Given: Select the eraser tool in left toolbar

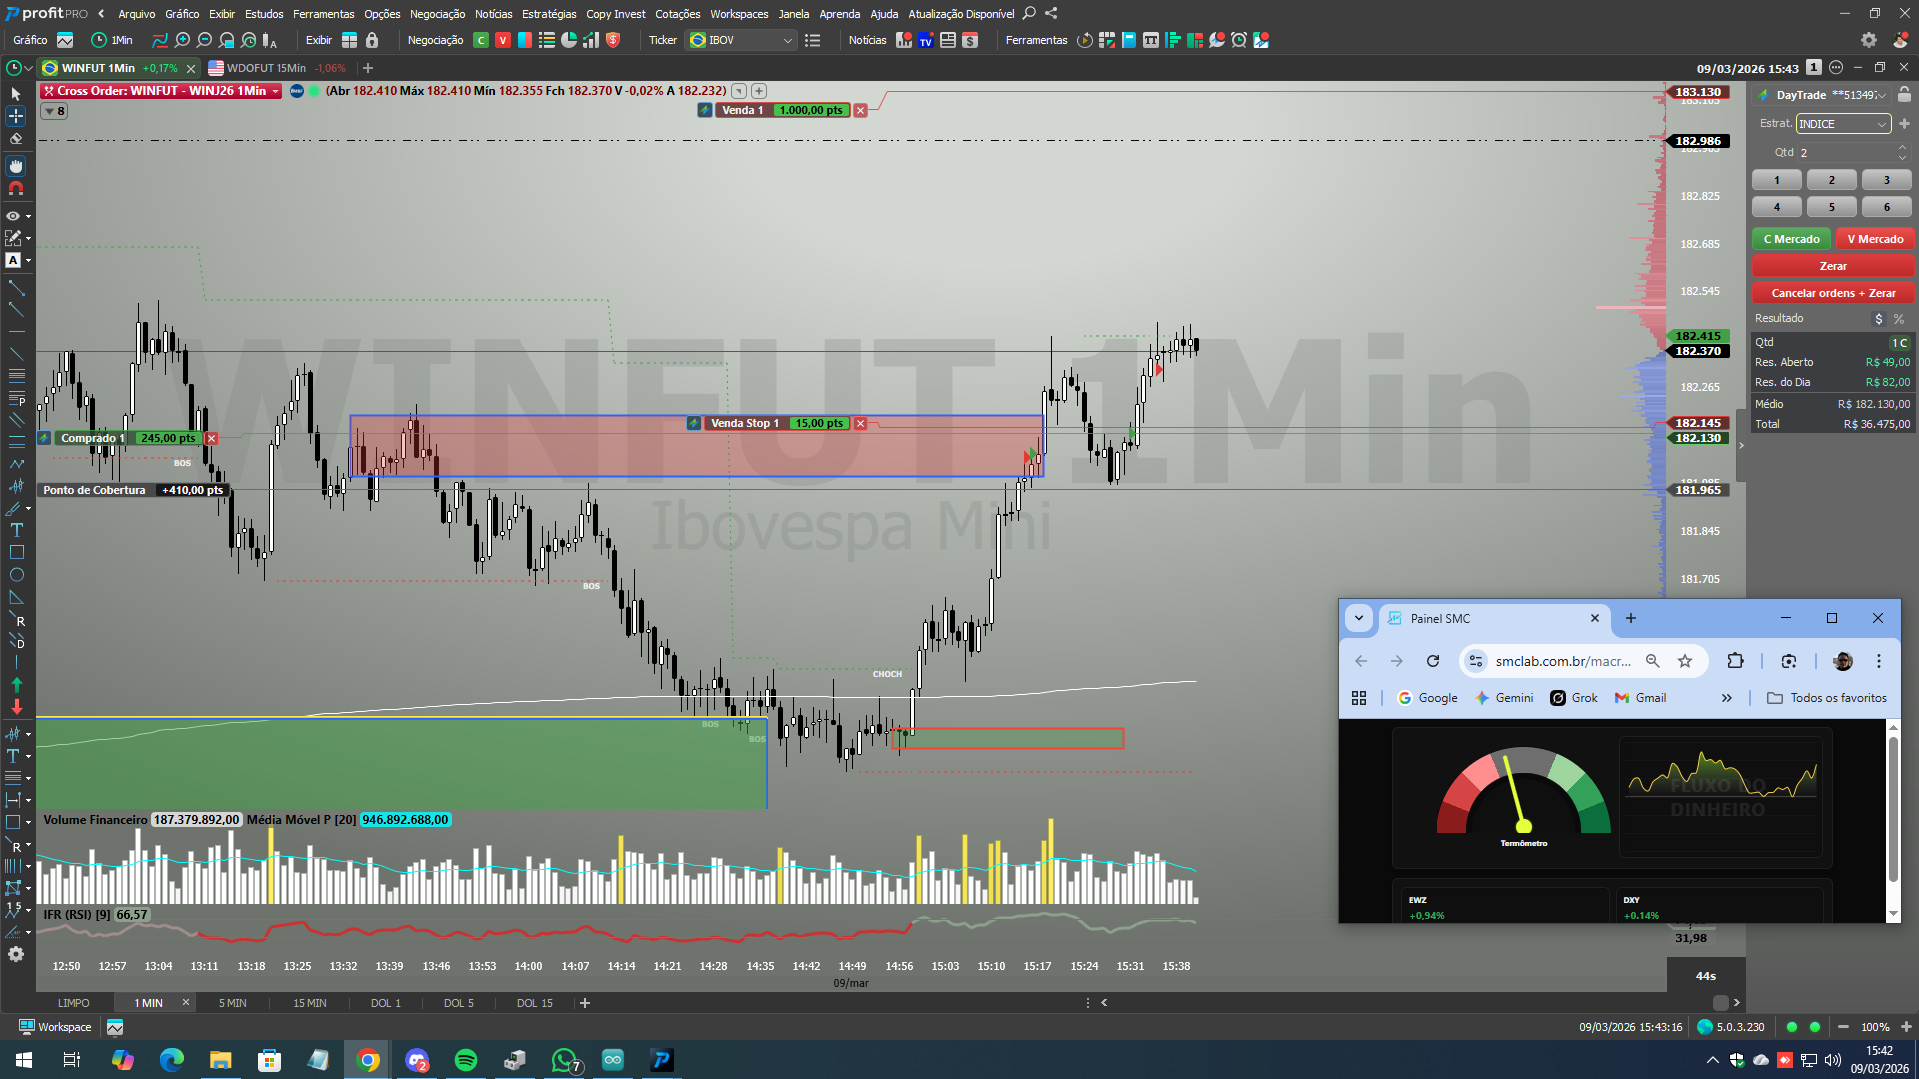Looking at the screenshot, I should pyautogui.click(x=16, y=139).
